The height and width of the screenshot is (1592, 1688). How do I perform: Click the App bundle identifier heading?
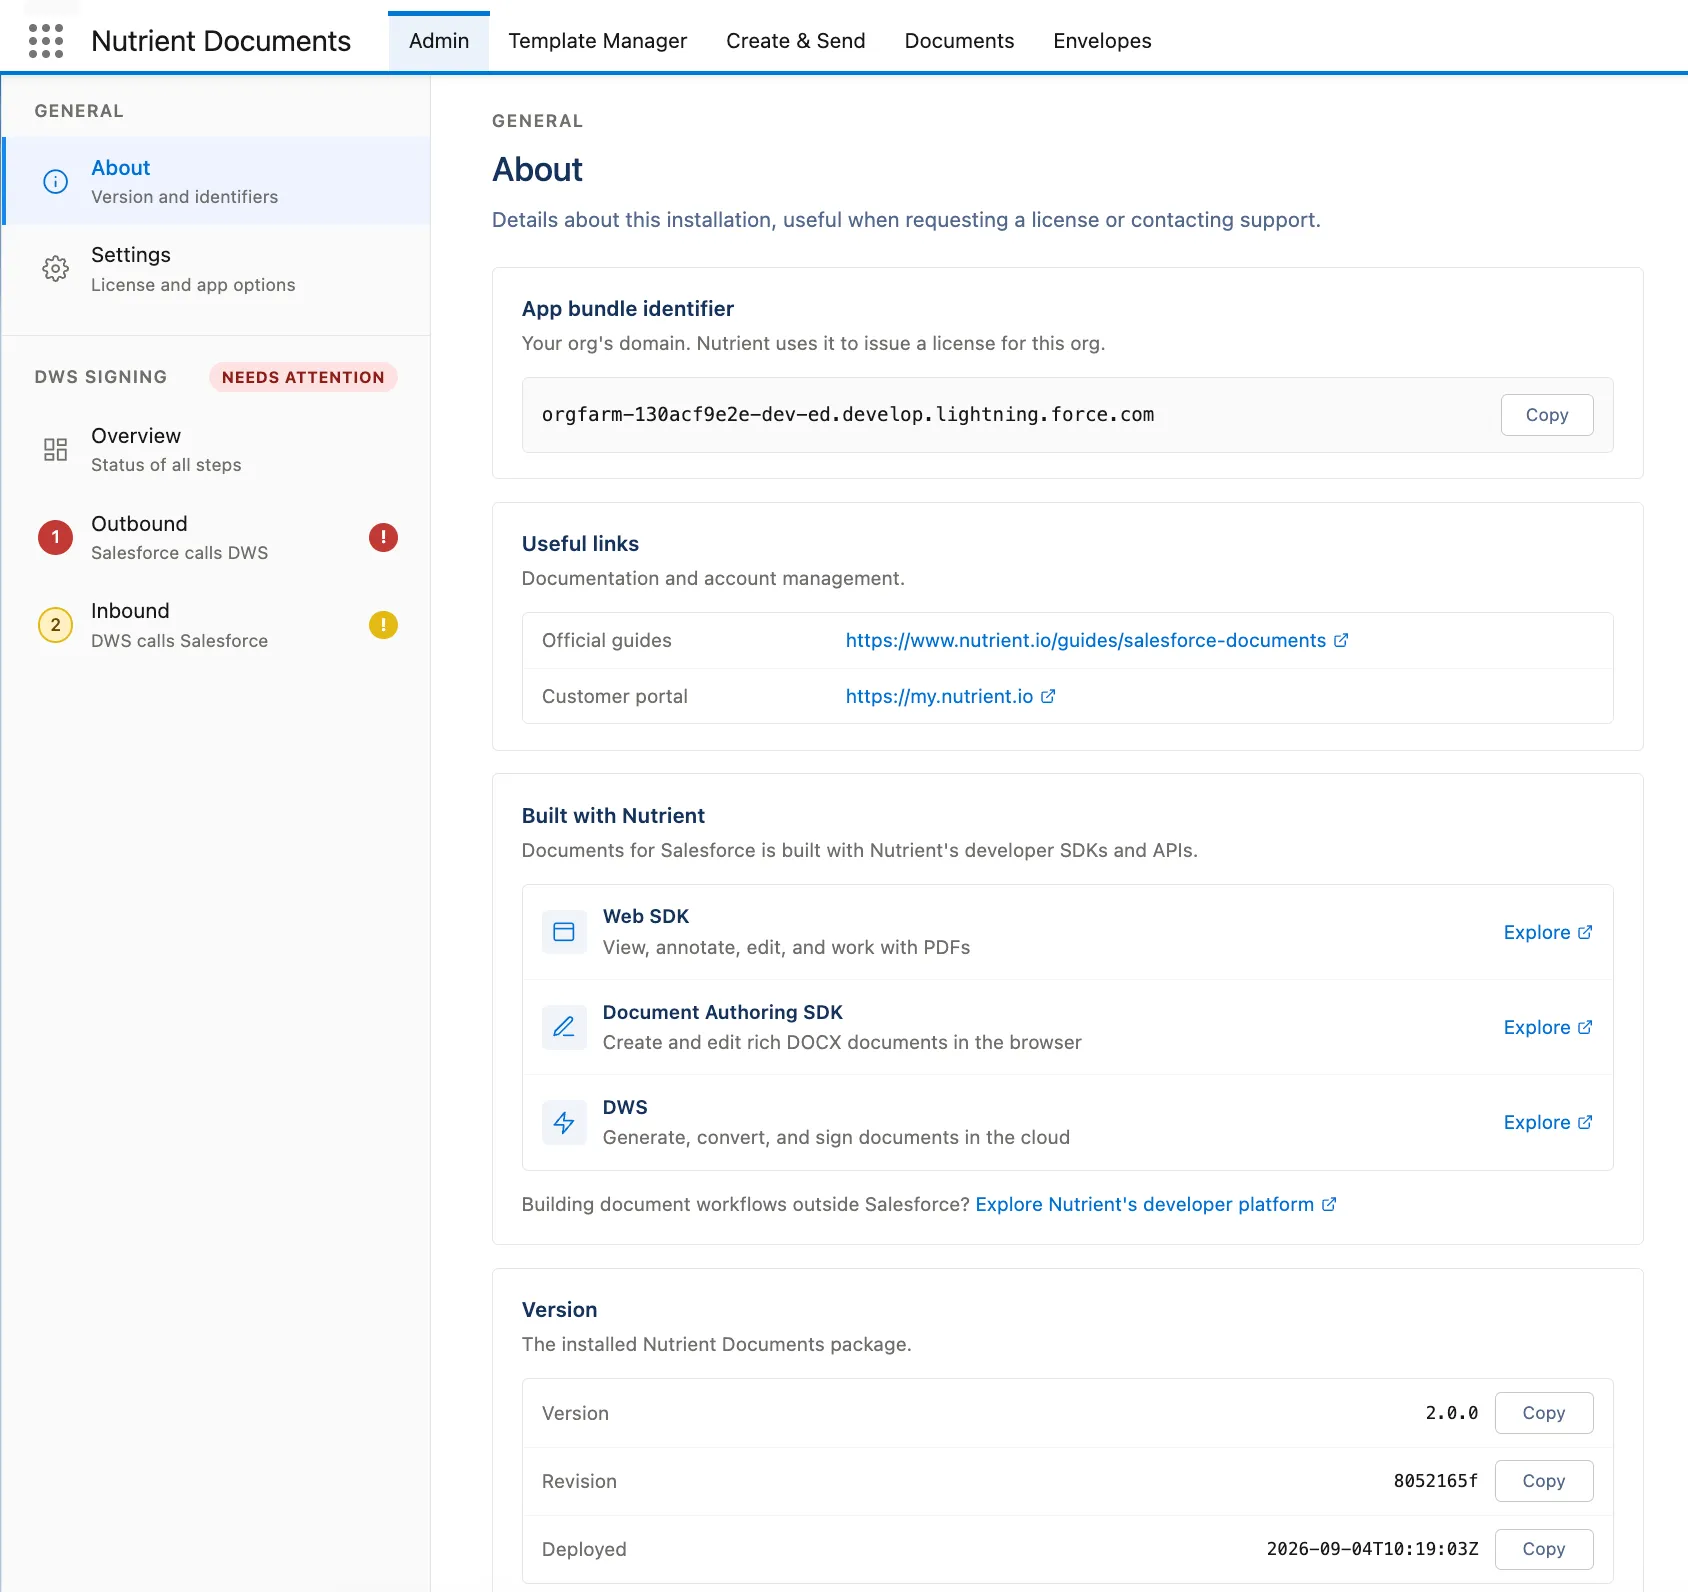tap(628, 309)
